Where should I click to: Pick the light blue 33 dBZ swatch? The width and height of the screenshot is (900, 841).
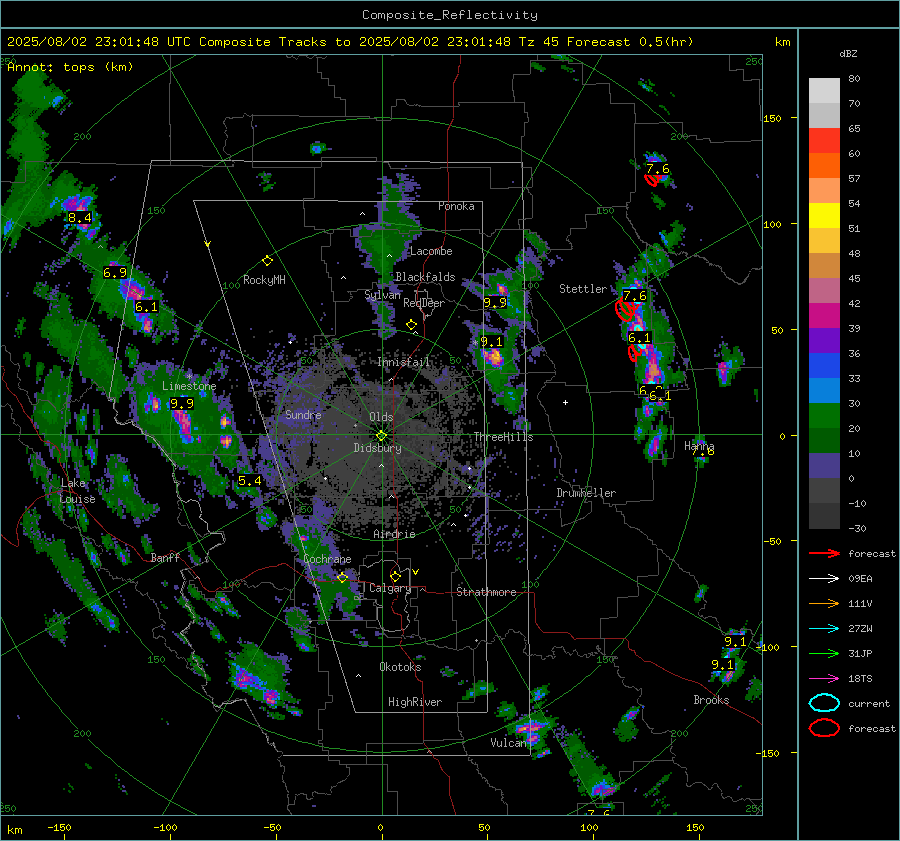(x=824, y=390)
